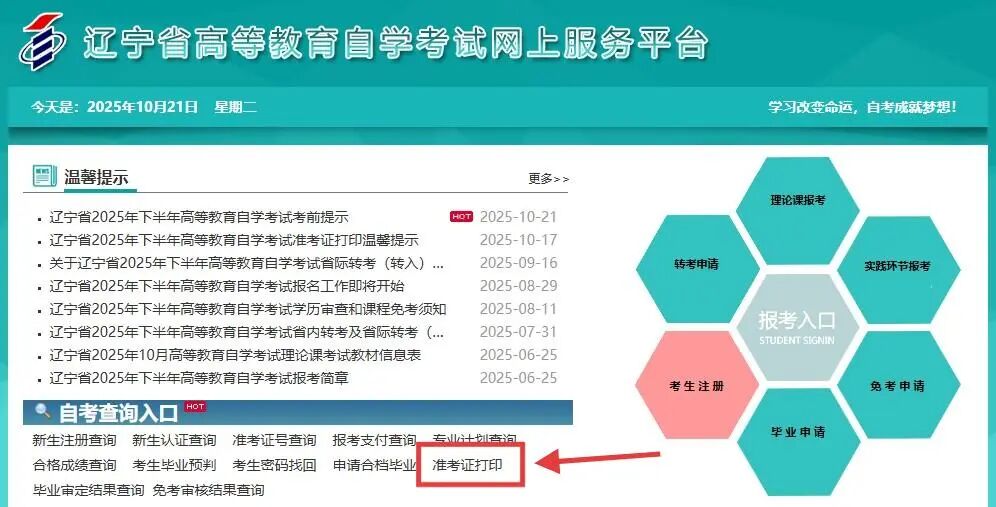The width and height of the screenshot is (996, 507).
Task: Open news about 省内转考及省际转考
Action: tap(246, 332)
